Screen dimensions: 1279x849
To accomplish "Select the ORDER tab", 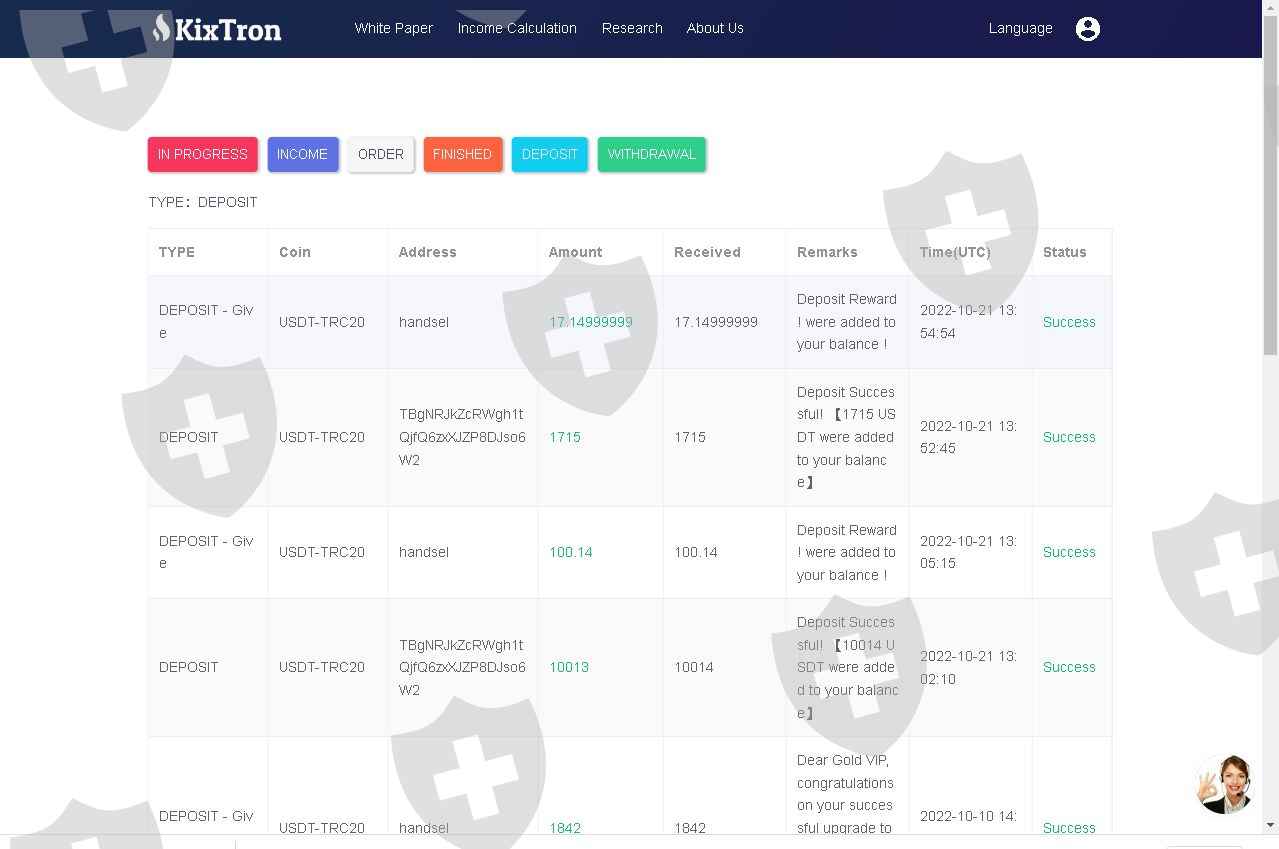I will pos(381,154).
